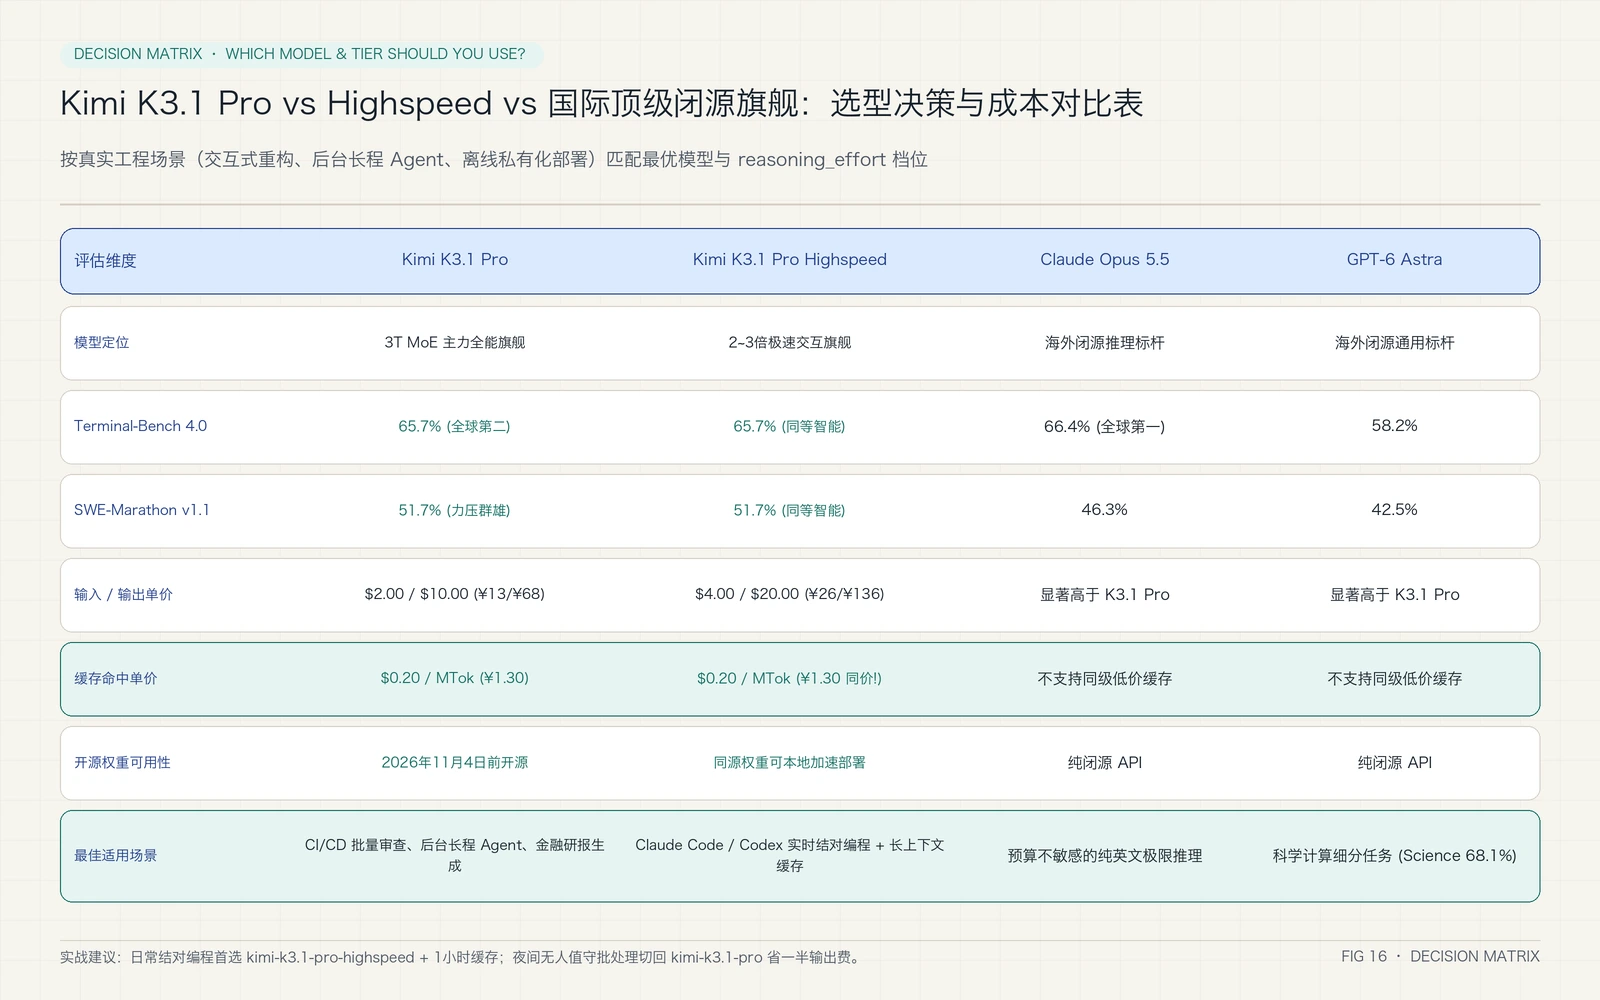1600x1000 pixels.
Task: Select the 'Kimi K3.1 Pro' column header
Action: point(455,260)
